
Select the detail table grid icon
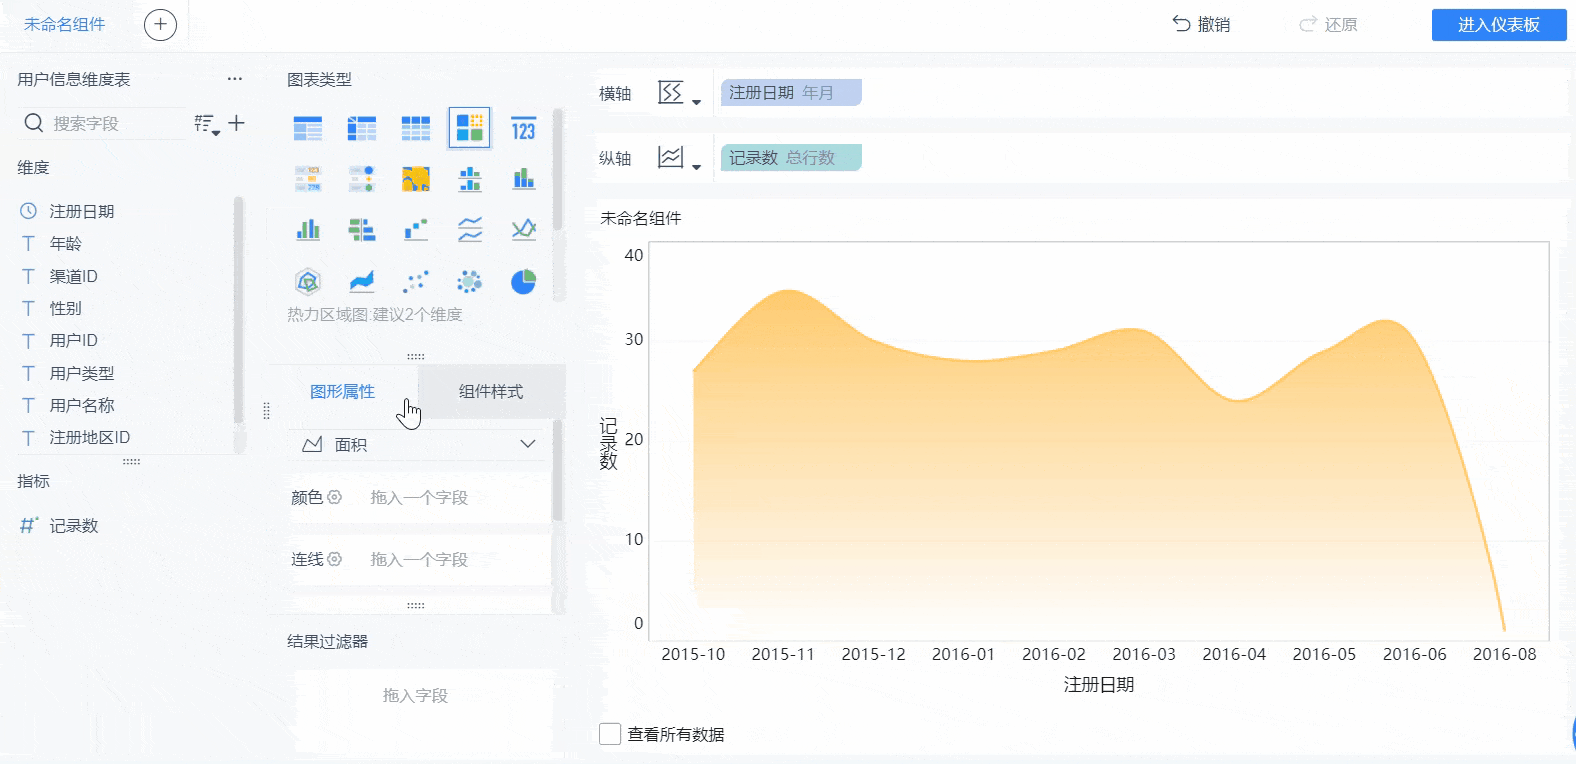tap(416, 128)
